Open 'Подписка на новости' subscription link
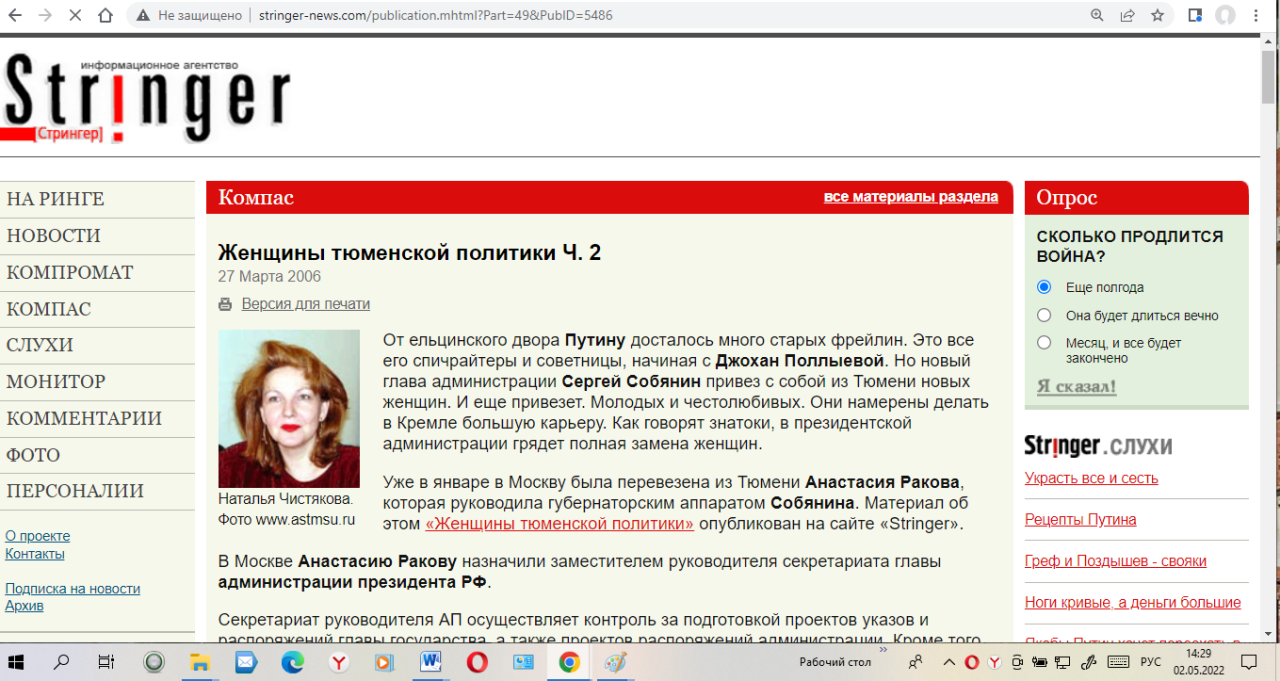 73,589
